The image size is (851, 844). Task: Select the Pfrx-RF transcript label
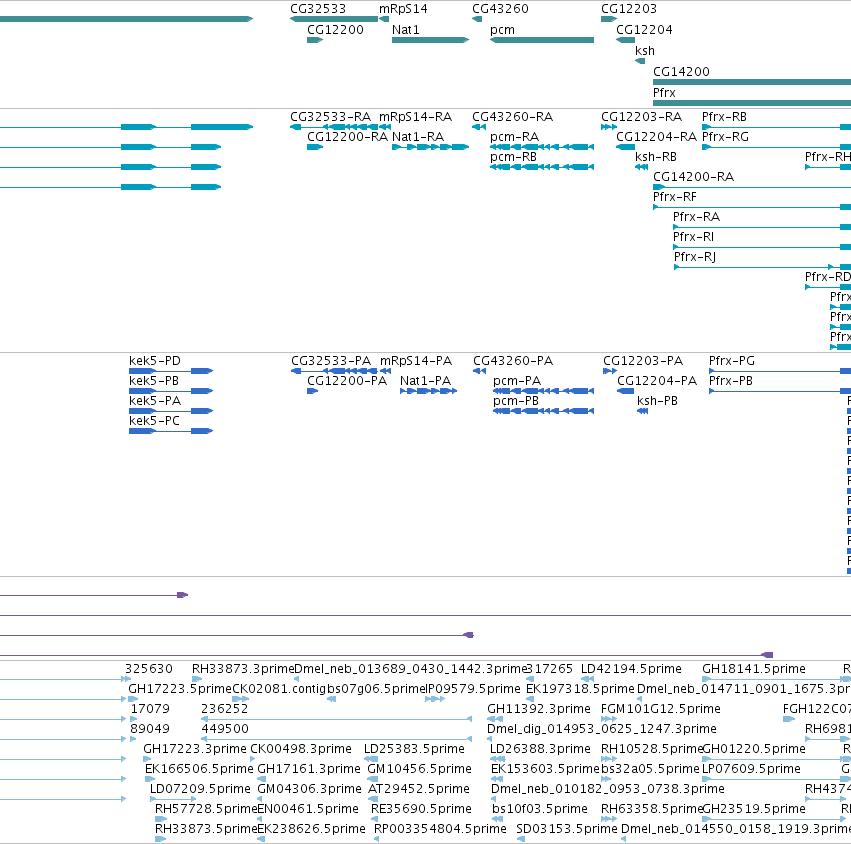click(675, 197)
